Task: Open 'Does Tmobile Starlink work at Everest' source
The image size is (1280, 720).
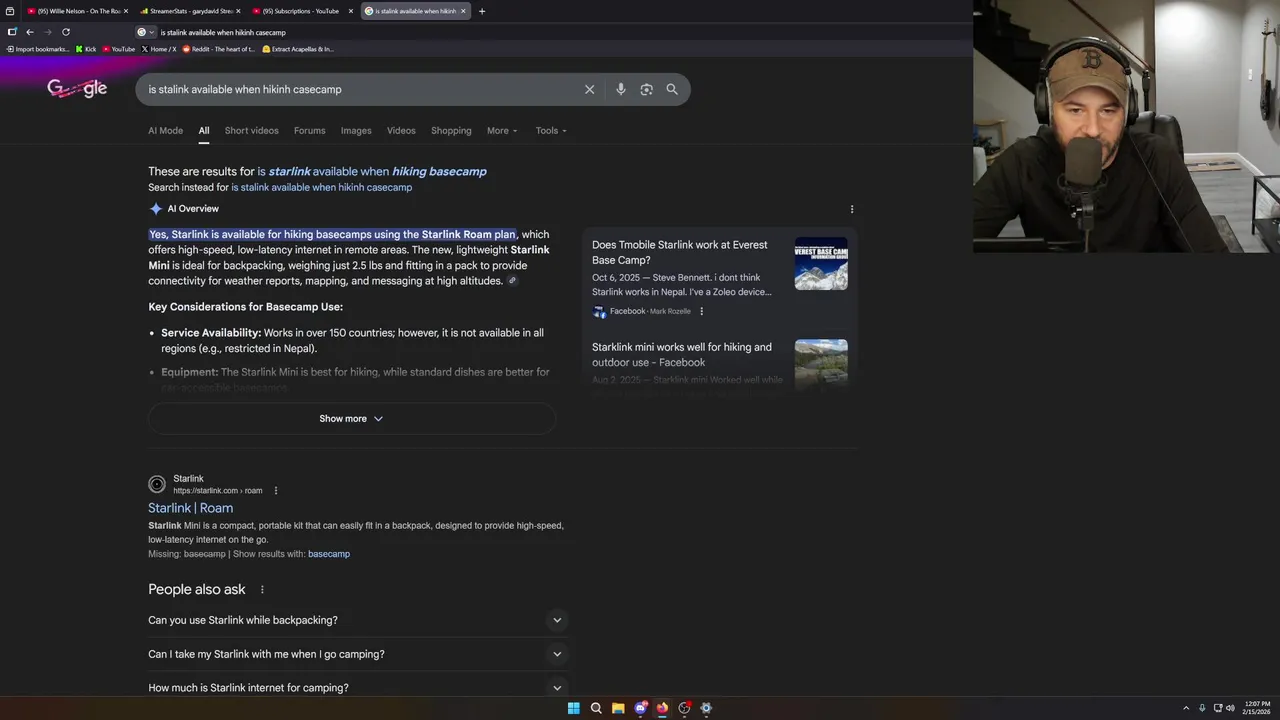Action: point(680,253)
